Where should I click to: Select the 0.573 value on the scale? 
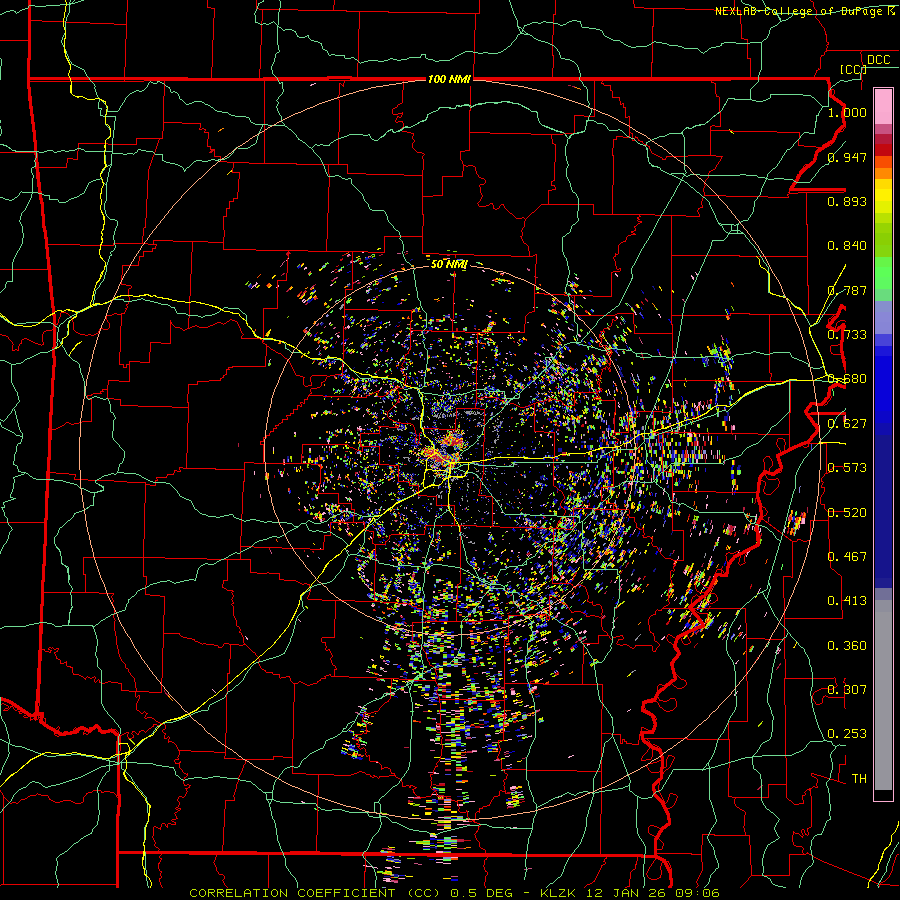(847, 468)
